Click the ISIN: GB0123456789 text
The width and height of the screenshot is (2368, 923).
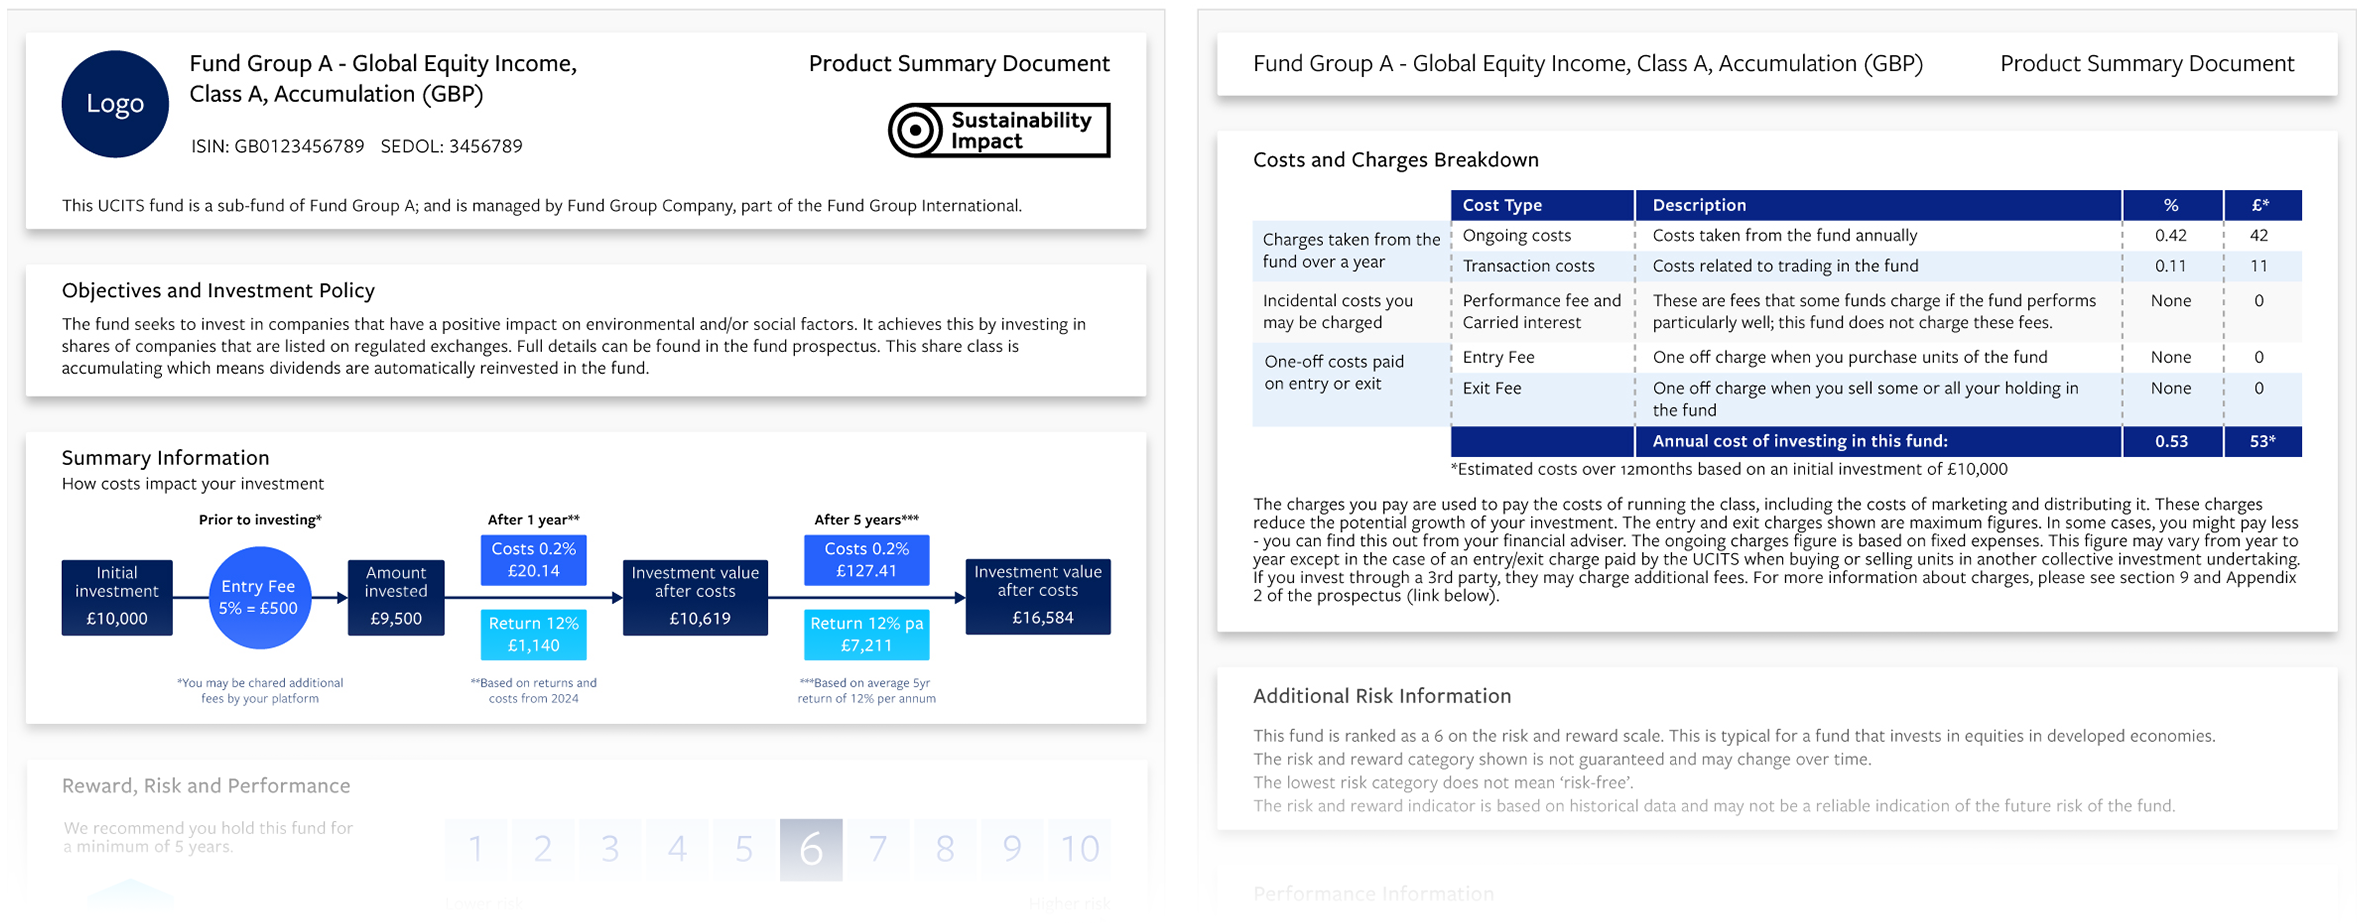pyautogui.click(x=278, y=146)
